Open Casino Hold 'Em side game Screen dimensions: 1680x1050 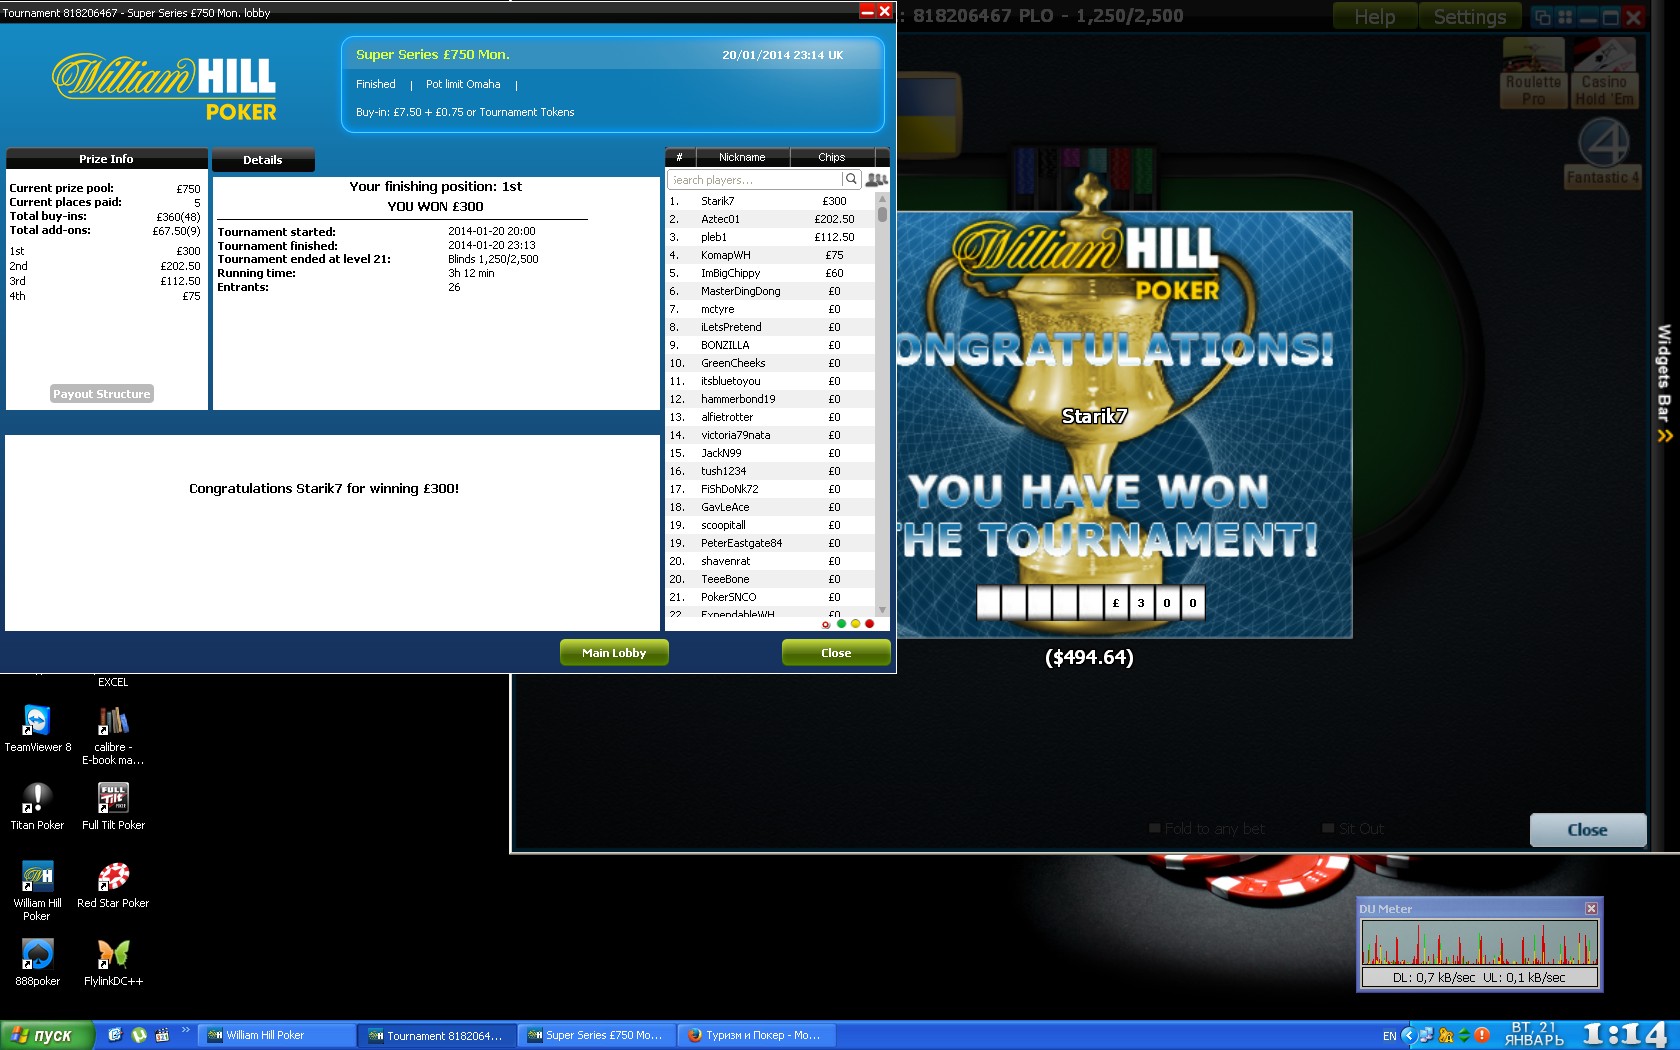[1604, 73]
